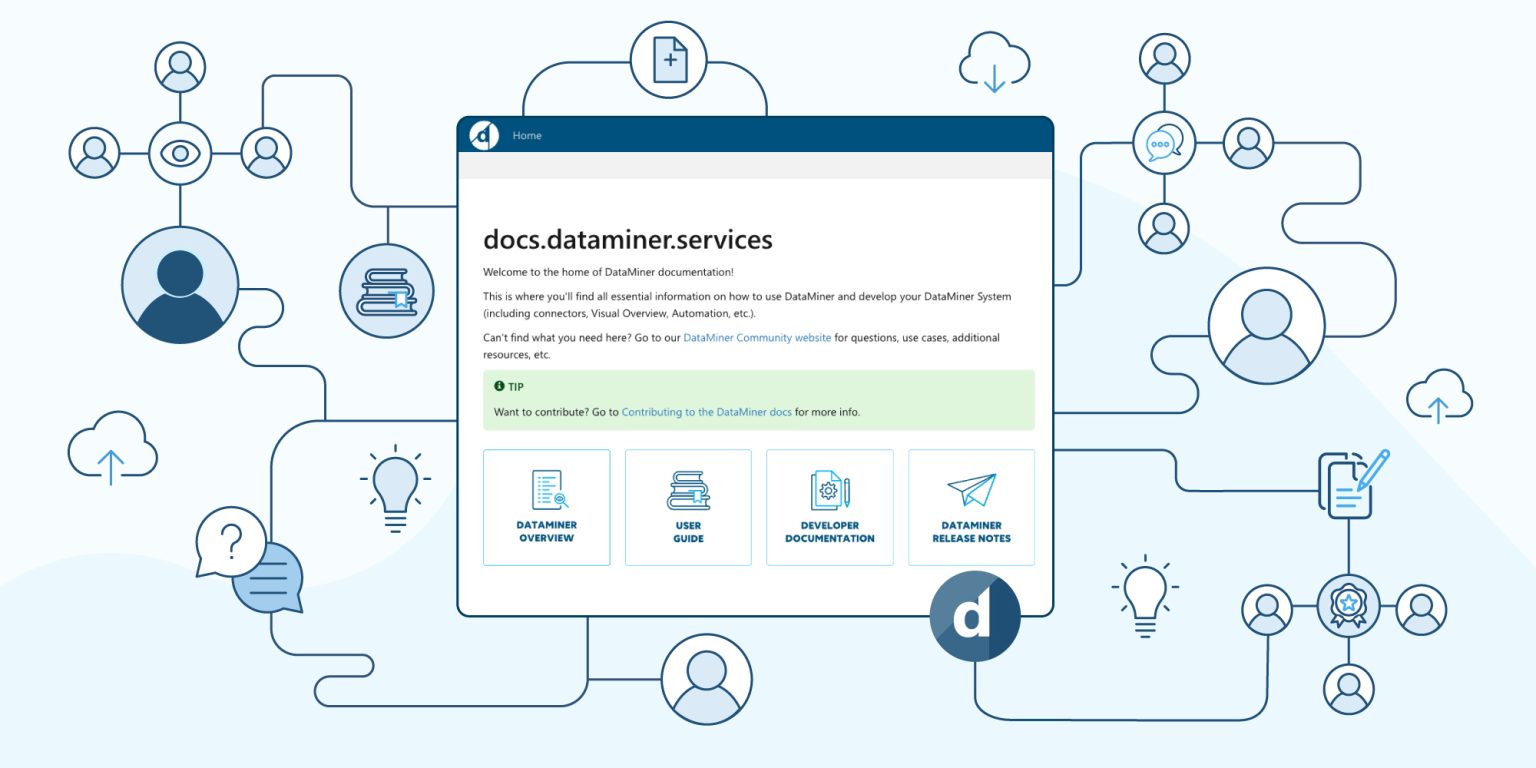Viewport: 1536px width, 768px height.
Task: Click the large dark person avatar on the left
Action: (x=180, y=284)
